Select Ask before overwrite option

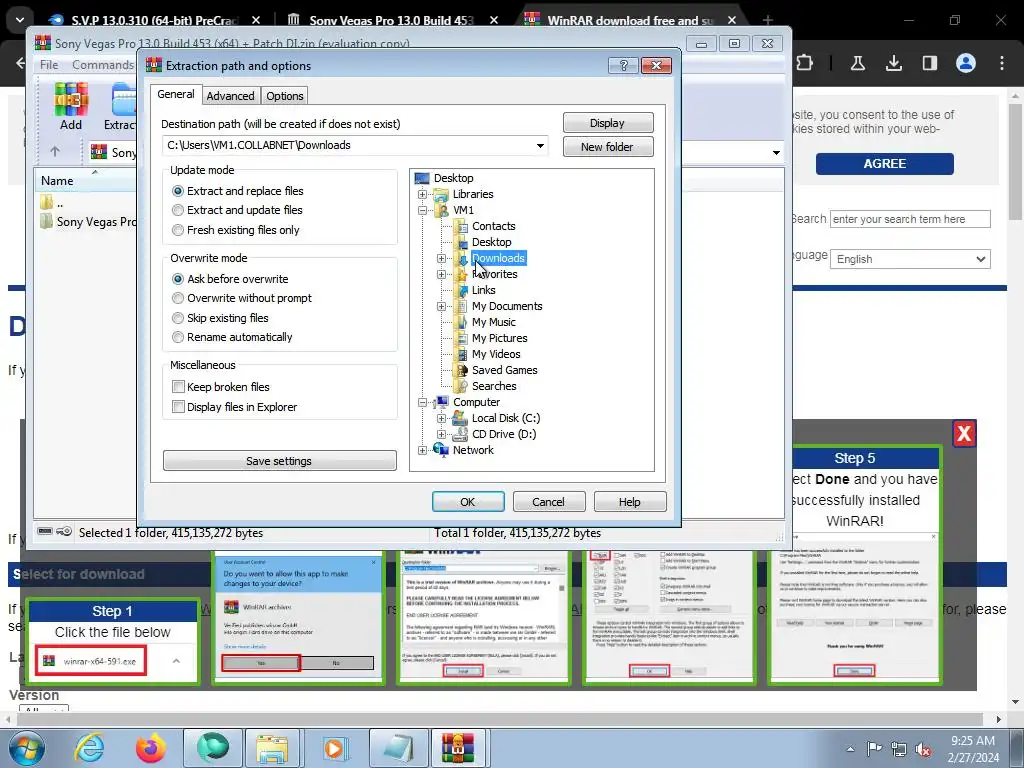coord(178,279)
